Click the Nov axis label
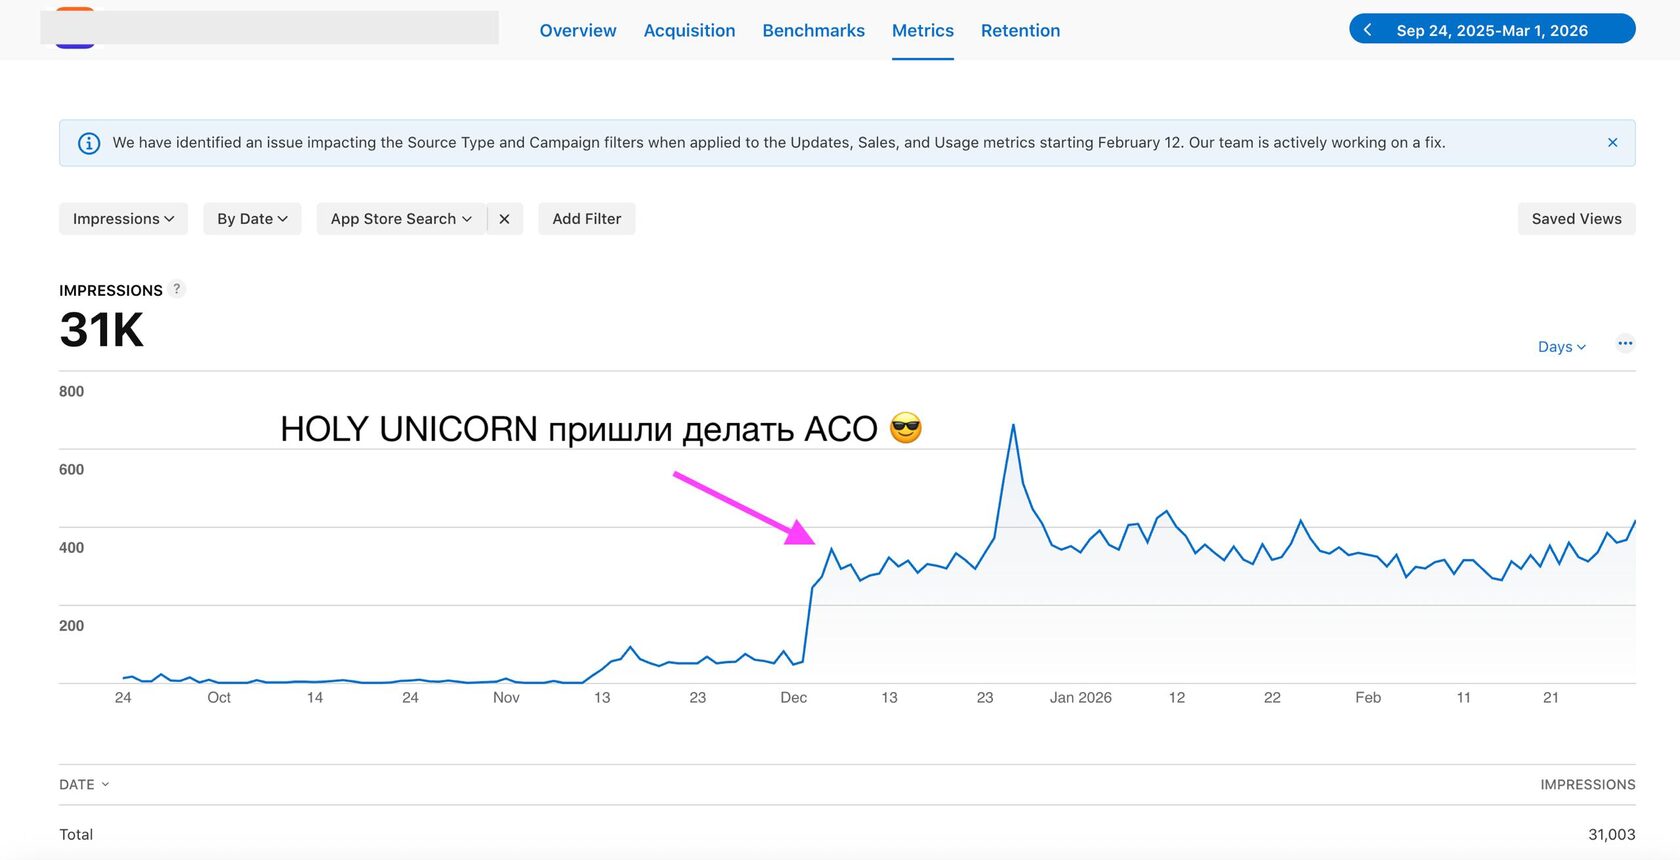The image size is (1680, 860). pos(506,698)
